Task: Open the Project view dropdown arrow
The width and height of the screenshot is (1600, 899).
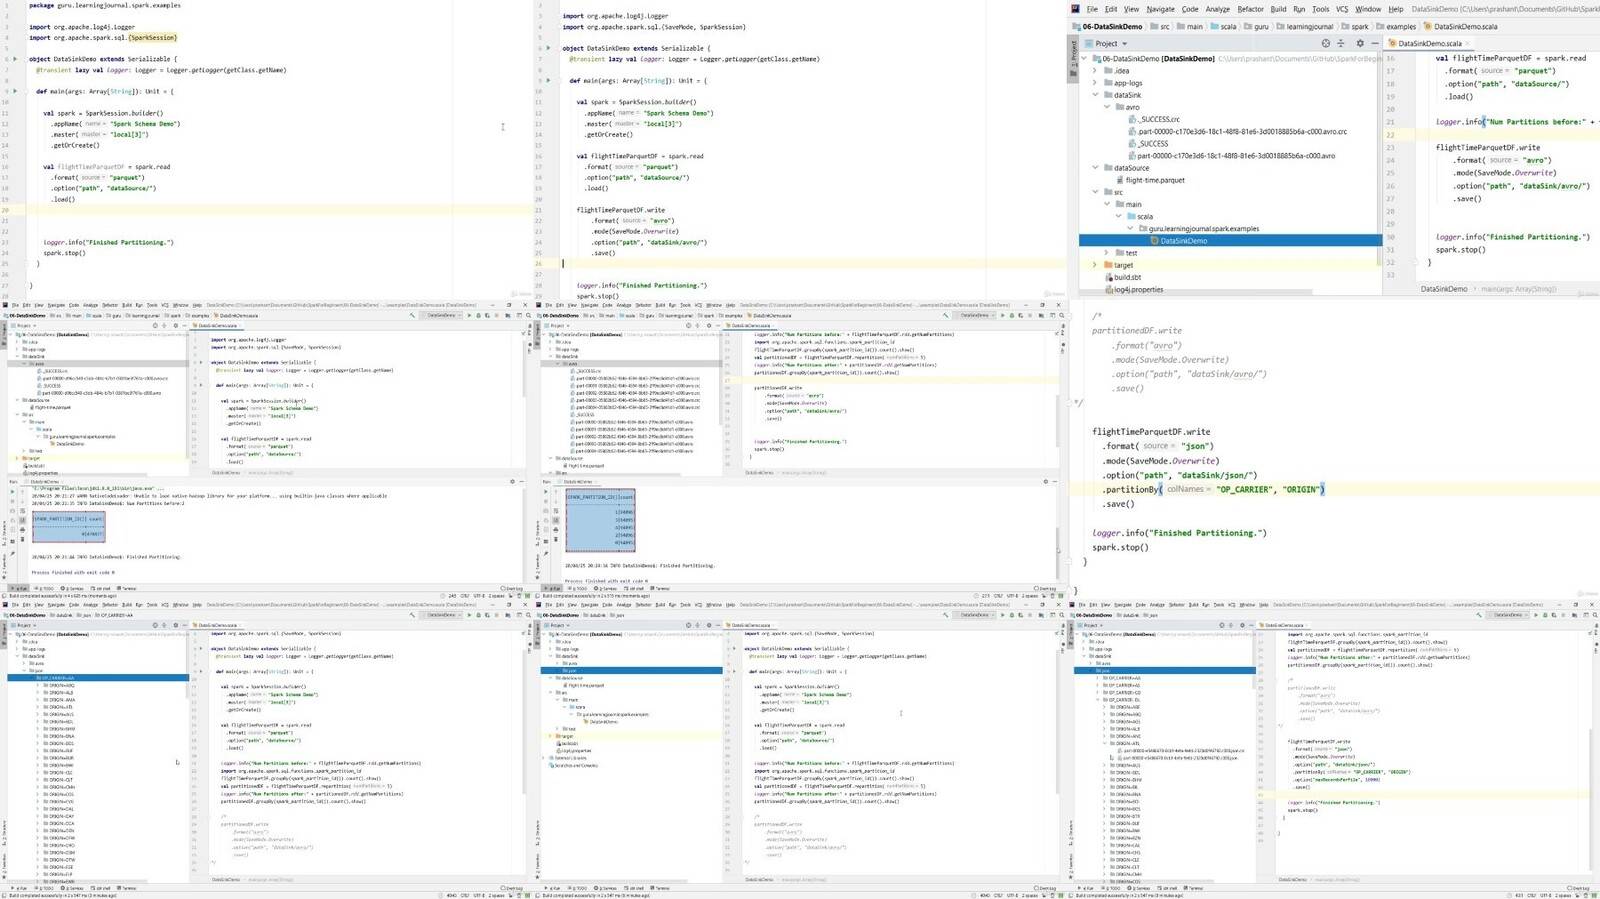Action: coord(1124,44)
